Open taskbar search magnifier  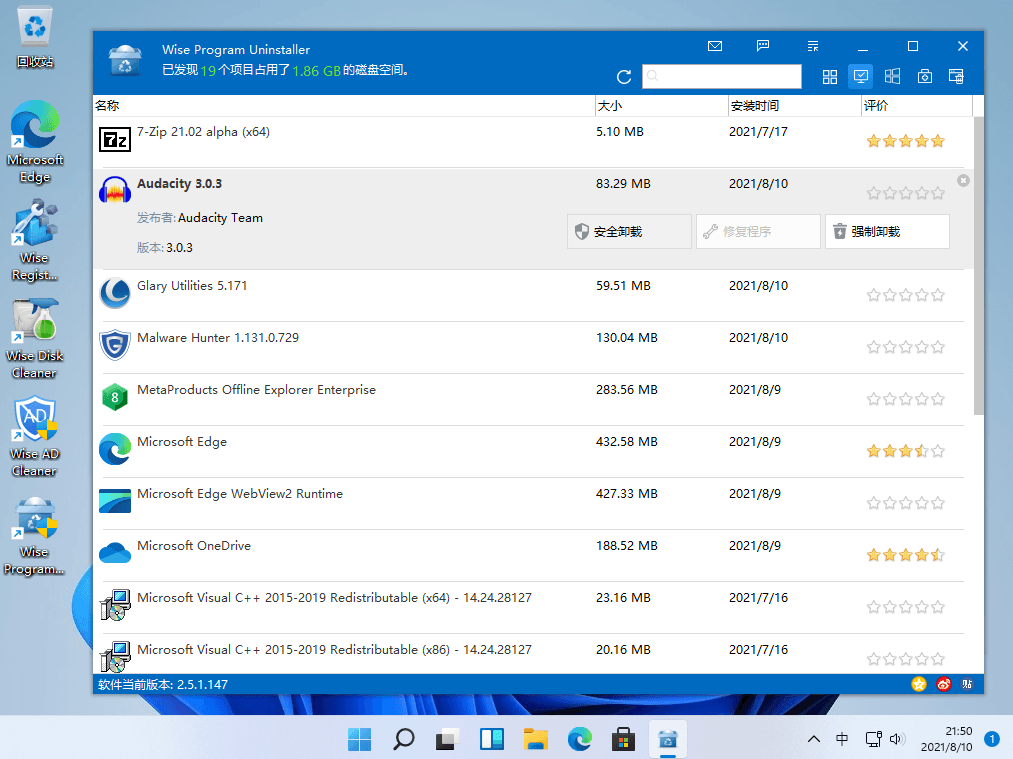[403, 738]
